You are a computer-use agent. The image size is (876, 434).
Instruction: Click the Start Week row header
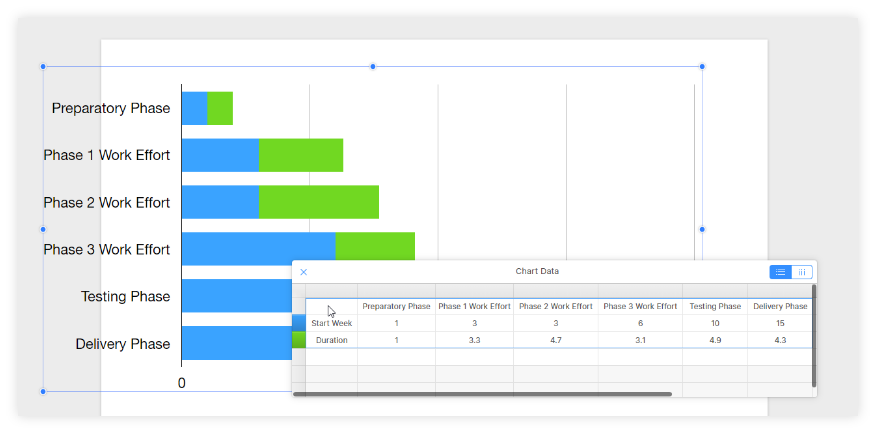point(331,323)
